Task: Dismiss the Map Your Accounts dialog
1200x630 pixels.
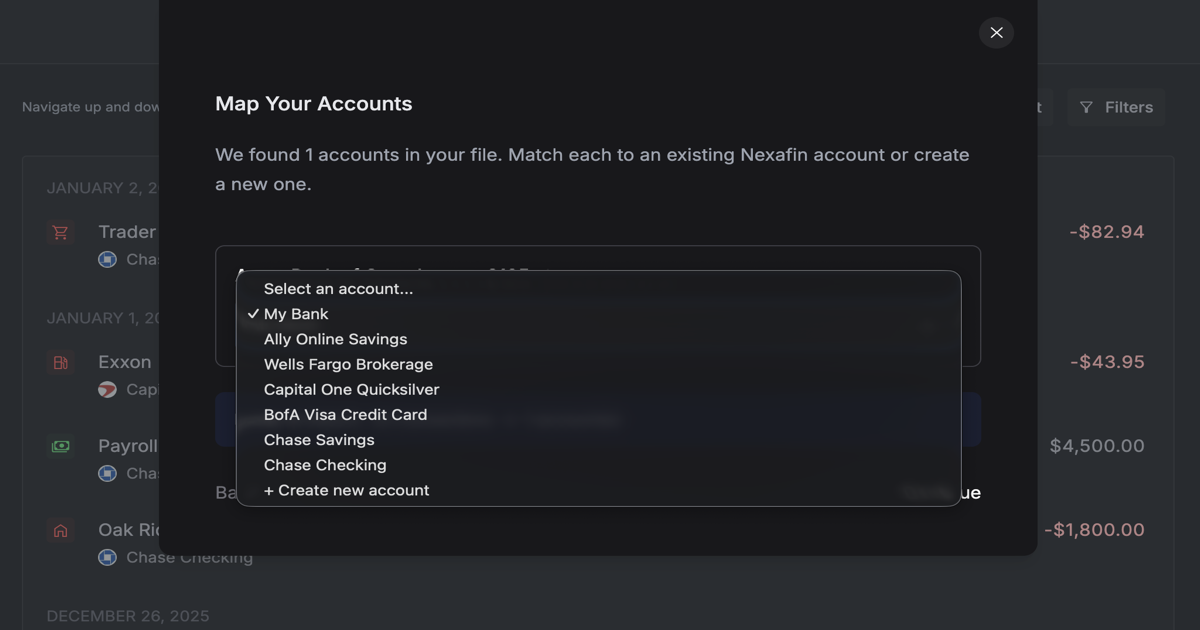Action: [996, 32]
